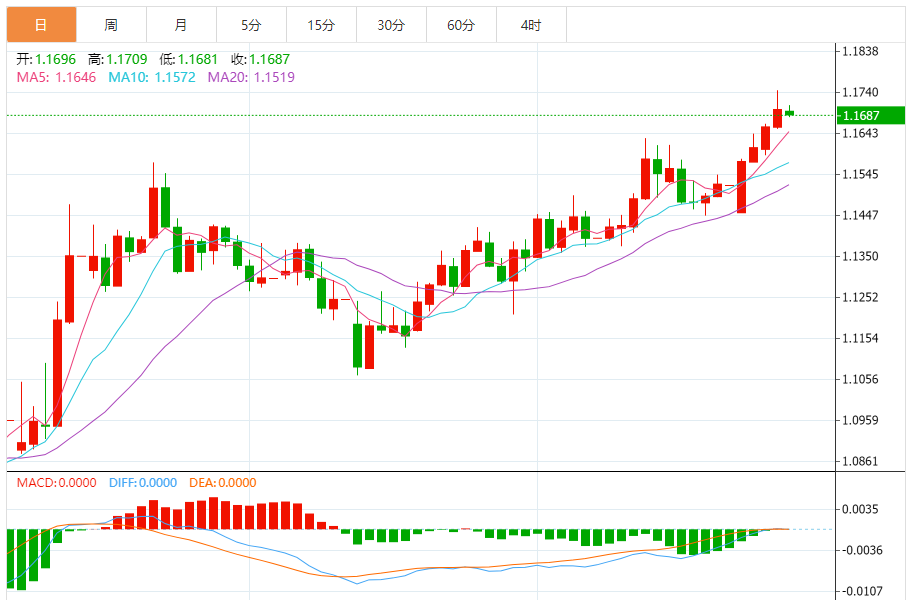Click the 1.1643 price axis label
The width and height of the screenshot is (911, 600).
(x=860, y=133)
